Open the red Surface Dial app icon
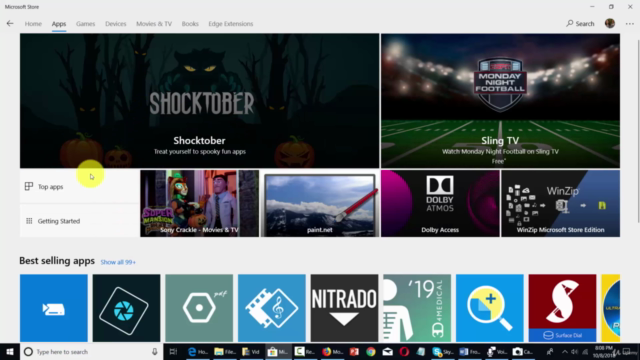The image size is (640, 360). pos(562,308)
